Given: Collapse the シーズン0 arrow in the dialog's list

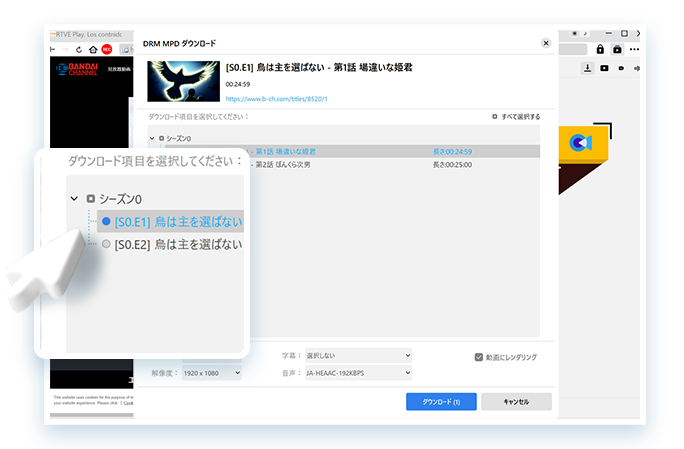Looking at the screenshot, I should click(152, 138).
